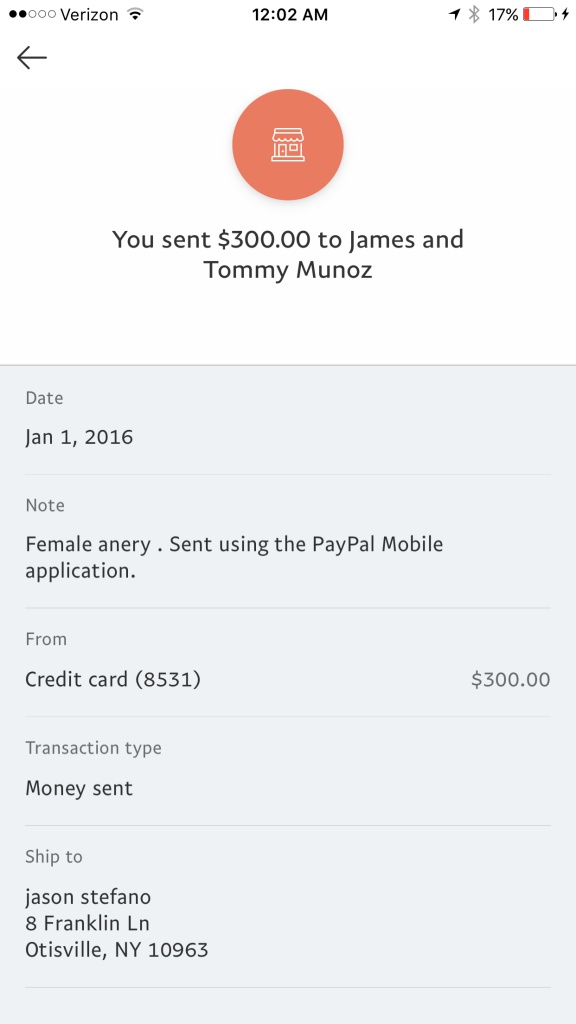Screen dimensions: 576x1024
Task: Select the 12:02 AM clock
Action: coord(290,14)
